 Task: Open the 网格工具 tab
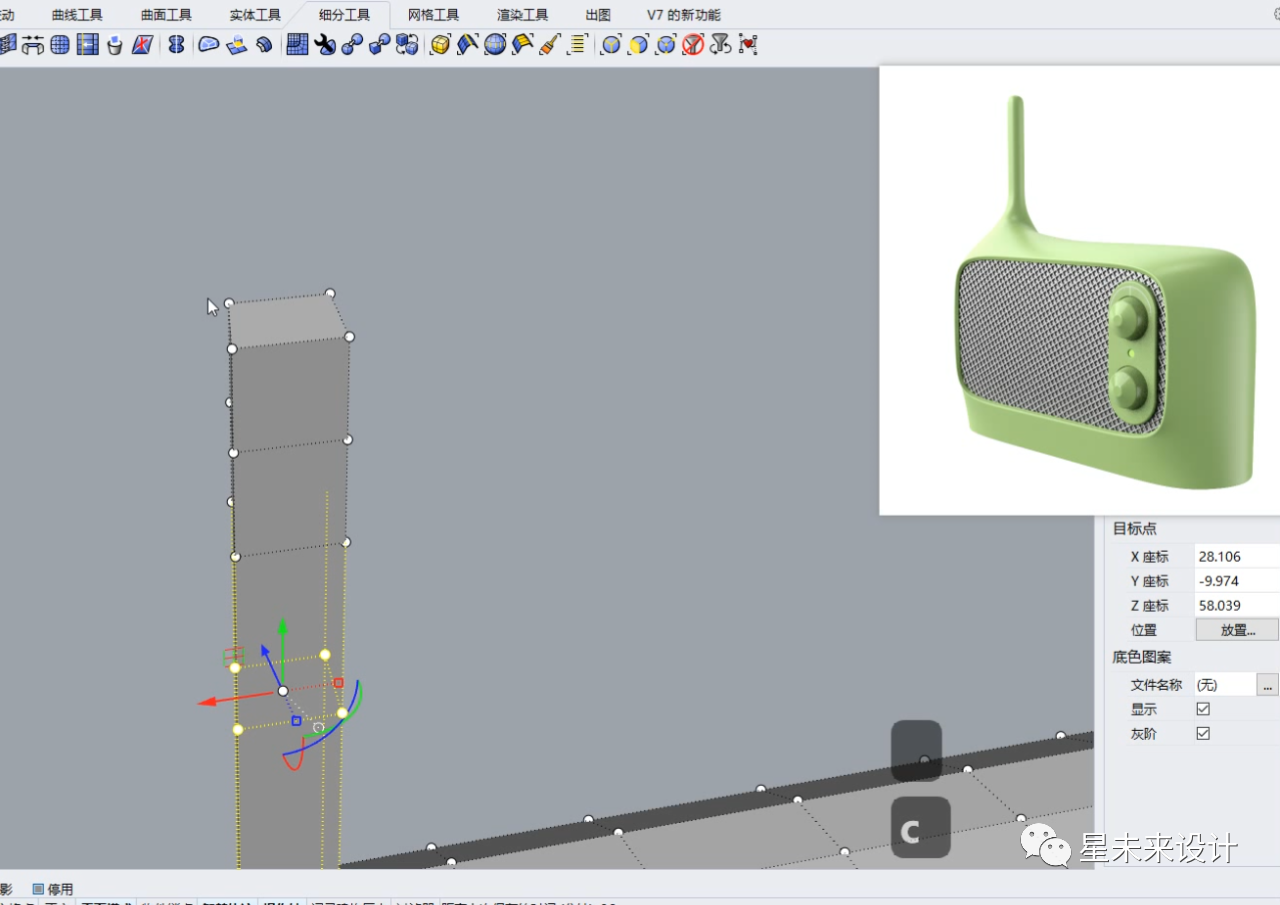[x=433, y=15]
